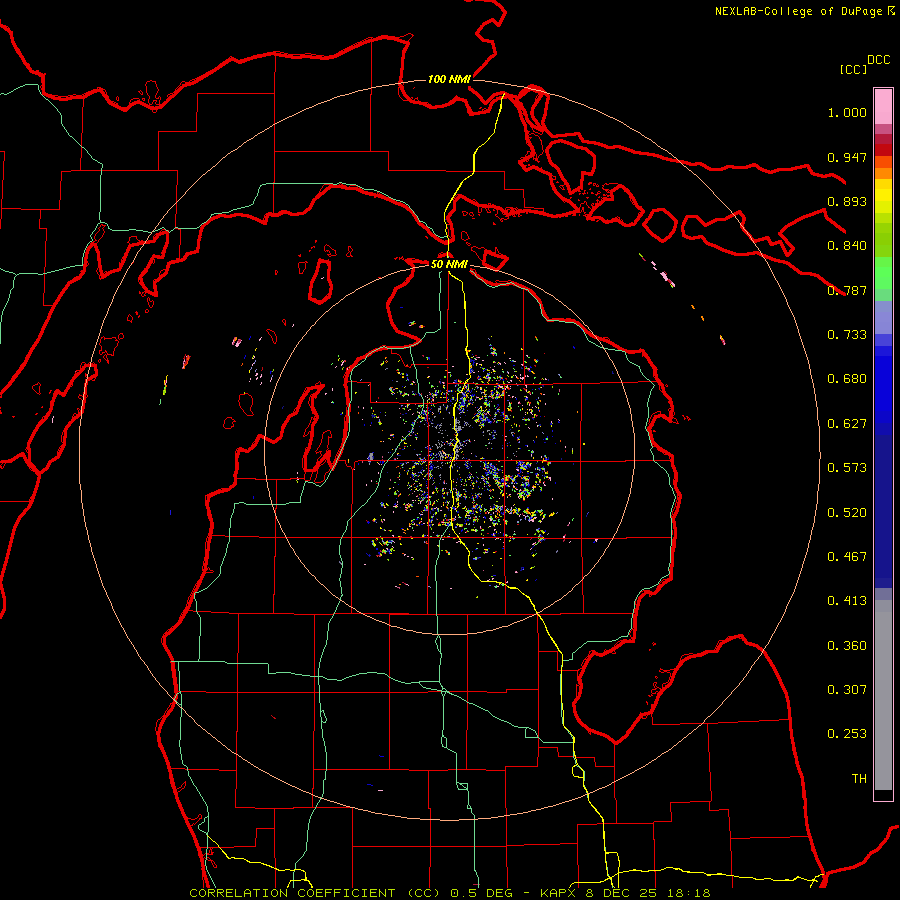Click the 0.253 scale value
Screen dimensions: 900x900
[847, 734]
